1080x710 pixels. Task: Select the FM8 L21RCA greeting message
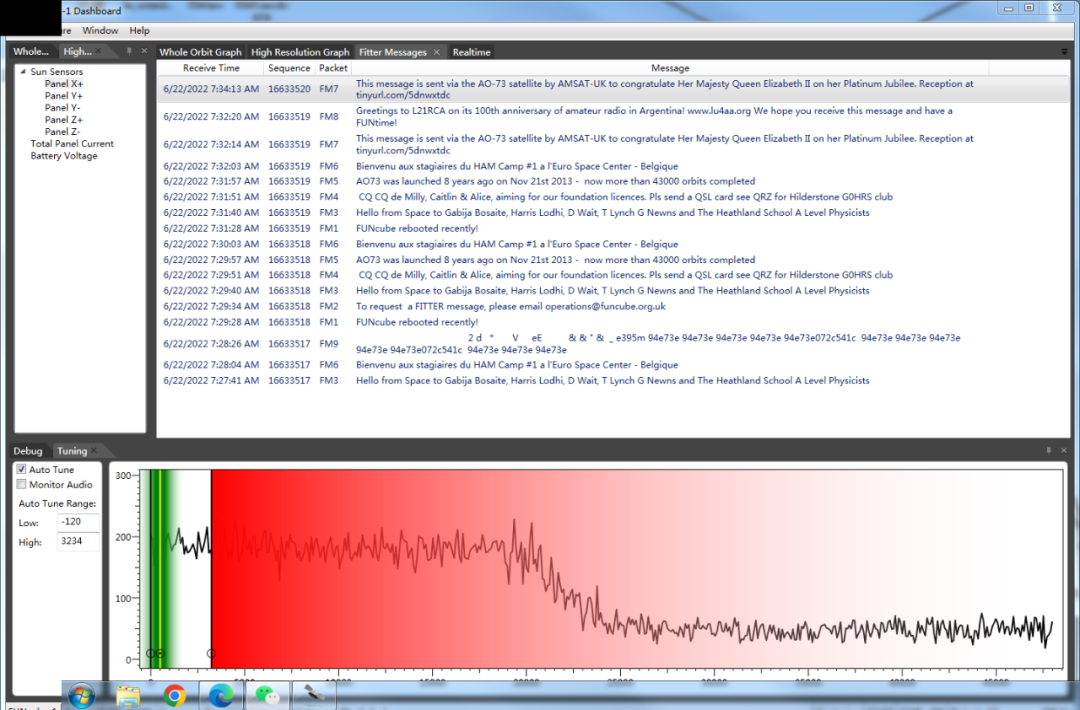tap(614, 116)
